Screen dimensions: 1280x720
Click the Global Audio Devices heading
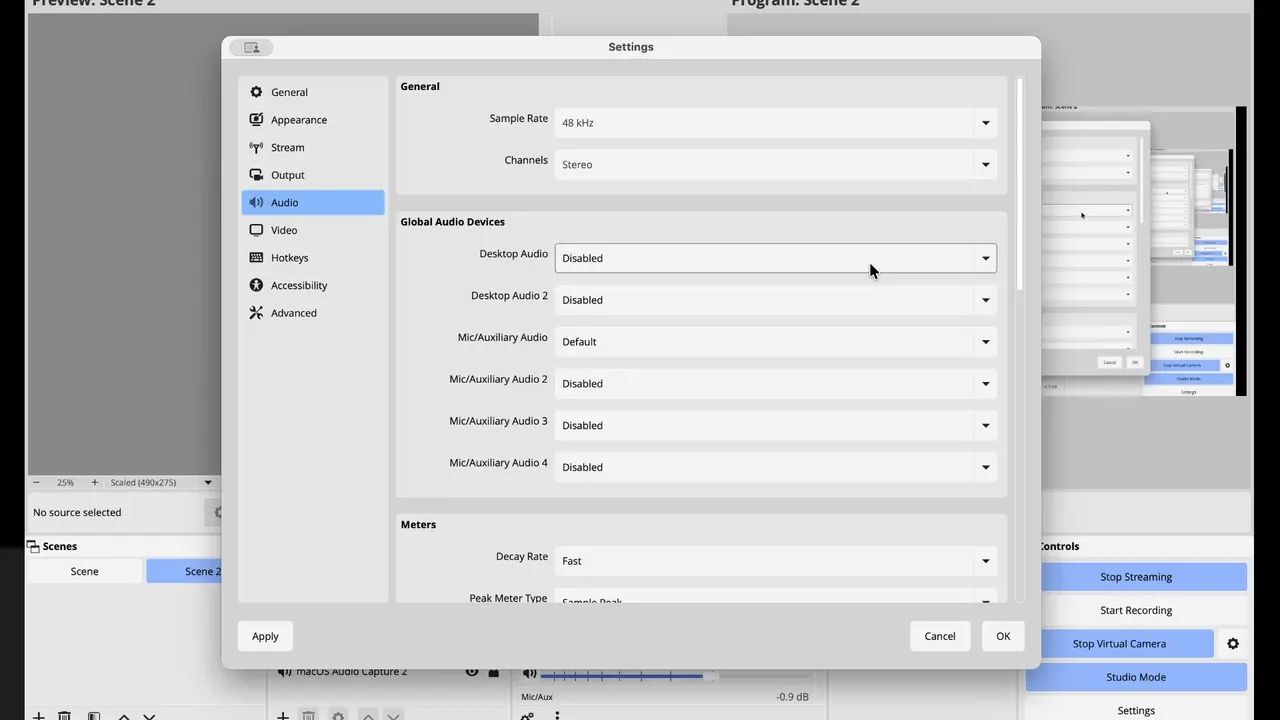pyautogui.click(x=453, y=222)
